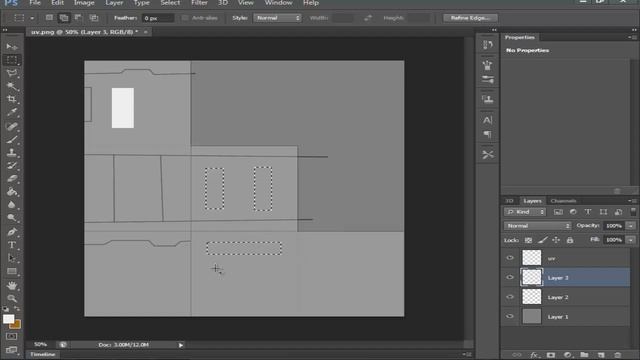Create new adjustment layer icon
The height and width of the screenshot is (360, 640).
[x=567, y=355]
